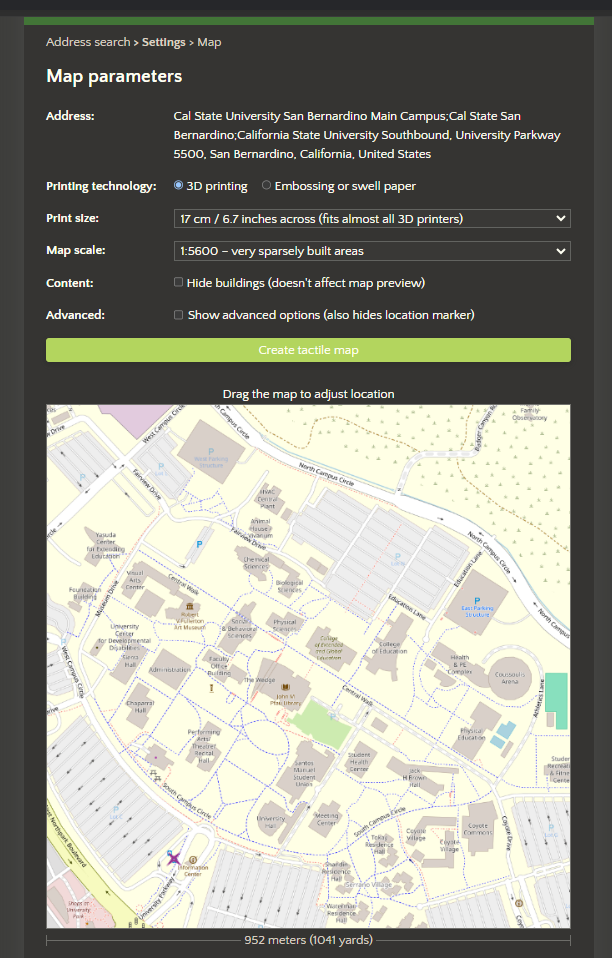Click the Meeting Center label on the map

point(327,819)
